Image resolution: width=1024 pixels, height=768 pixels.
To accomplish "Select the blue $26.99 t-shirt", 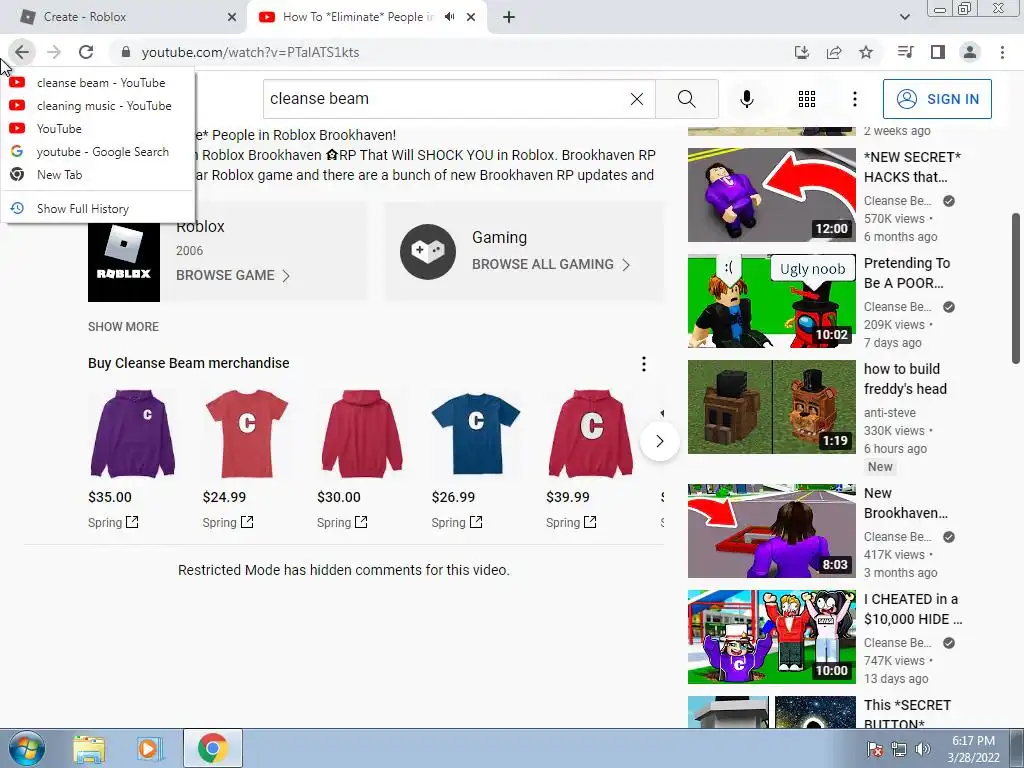I will [476, 434].
